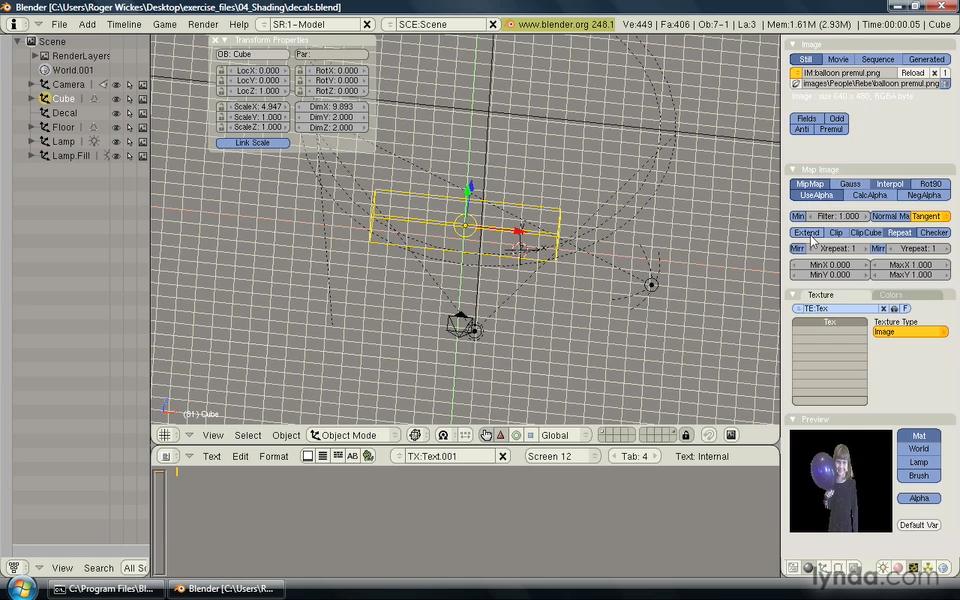
Task: Select the rotate manipulator circle icon
Action: coord(516,435)
